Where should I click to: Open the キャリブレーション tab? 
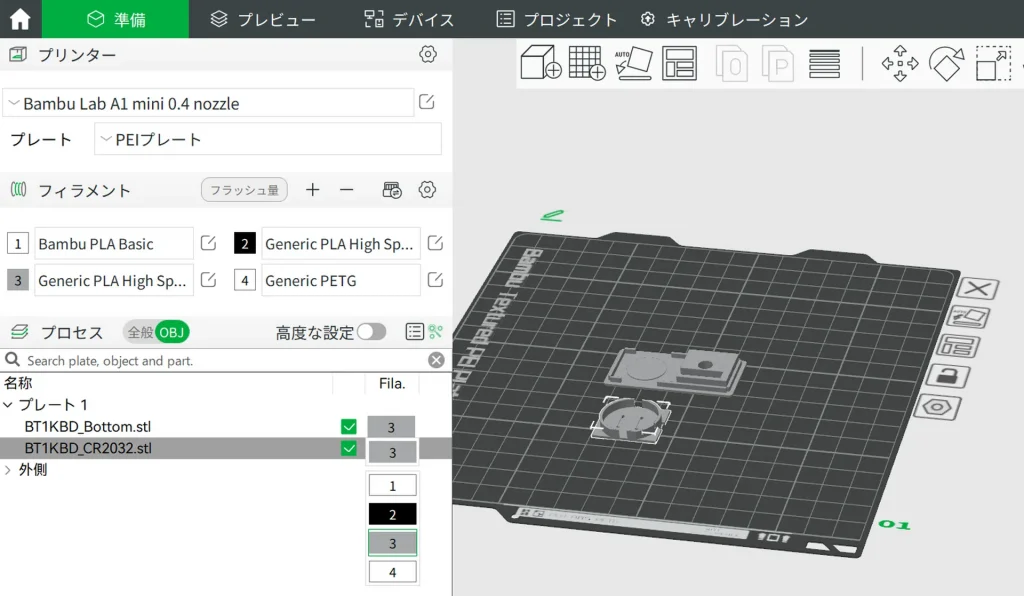coord(724,20)
